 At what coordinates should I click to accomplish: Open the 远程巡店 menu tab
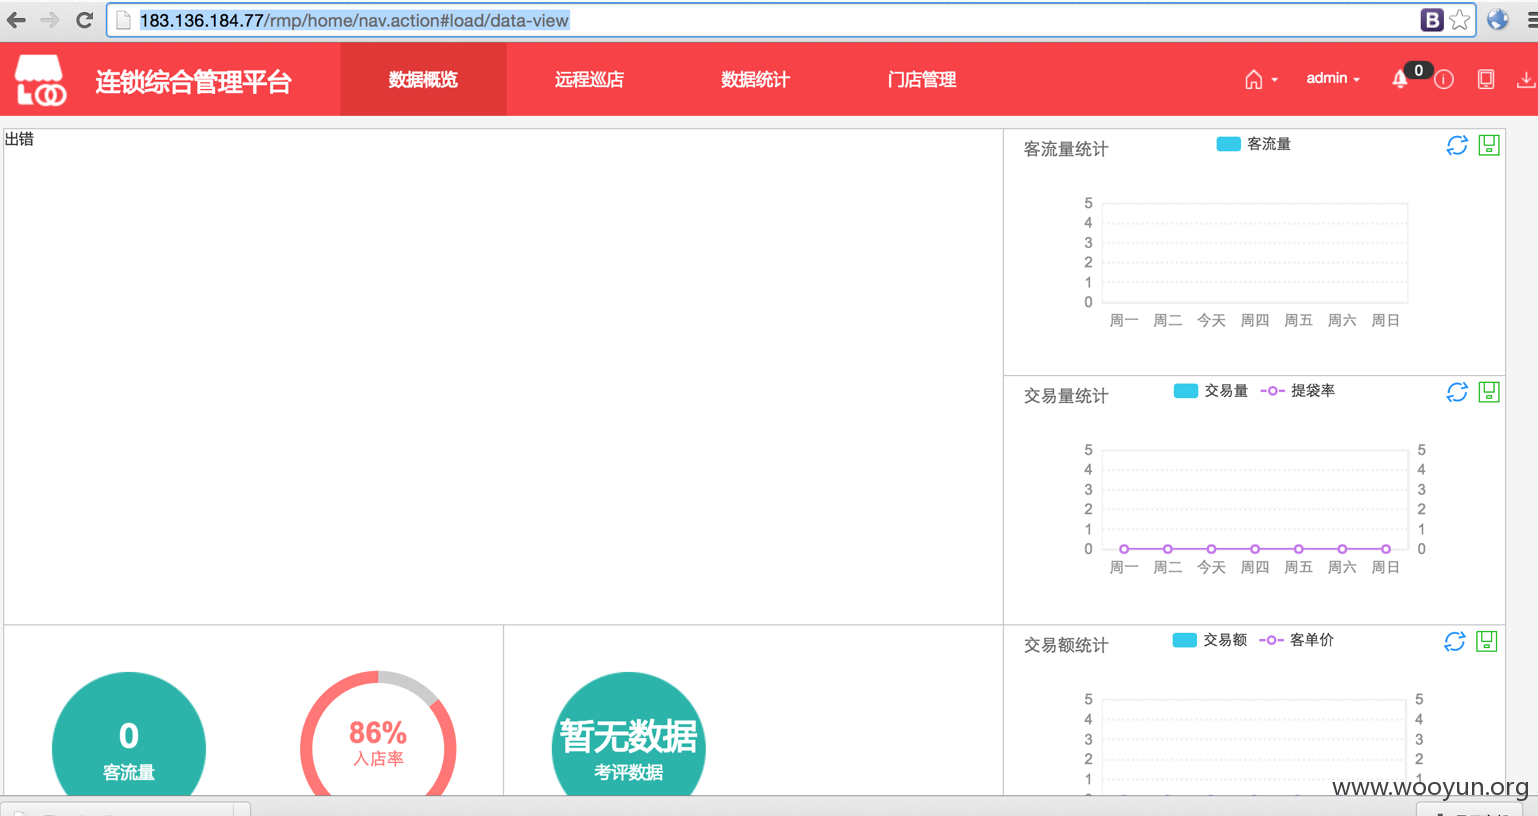coord(589,79)
